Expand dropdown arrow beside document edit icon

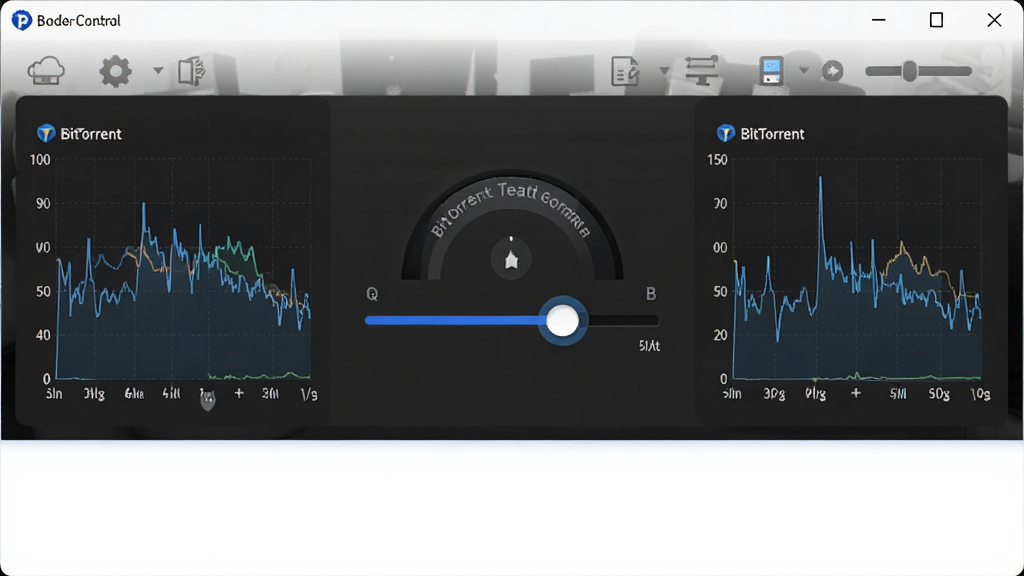point(664,71)
